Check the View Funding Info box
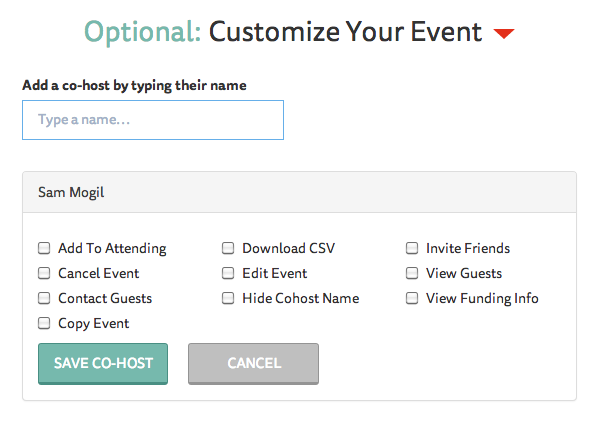This screenshot has height=423, width=598. 412,298
